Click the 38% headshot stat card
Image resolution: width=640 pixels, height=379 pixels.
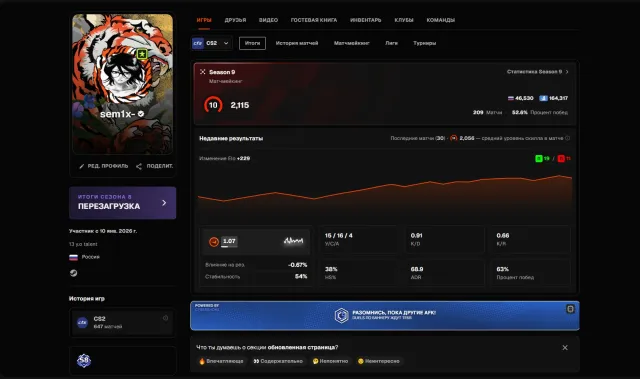358,273
